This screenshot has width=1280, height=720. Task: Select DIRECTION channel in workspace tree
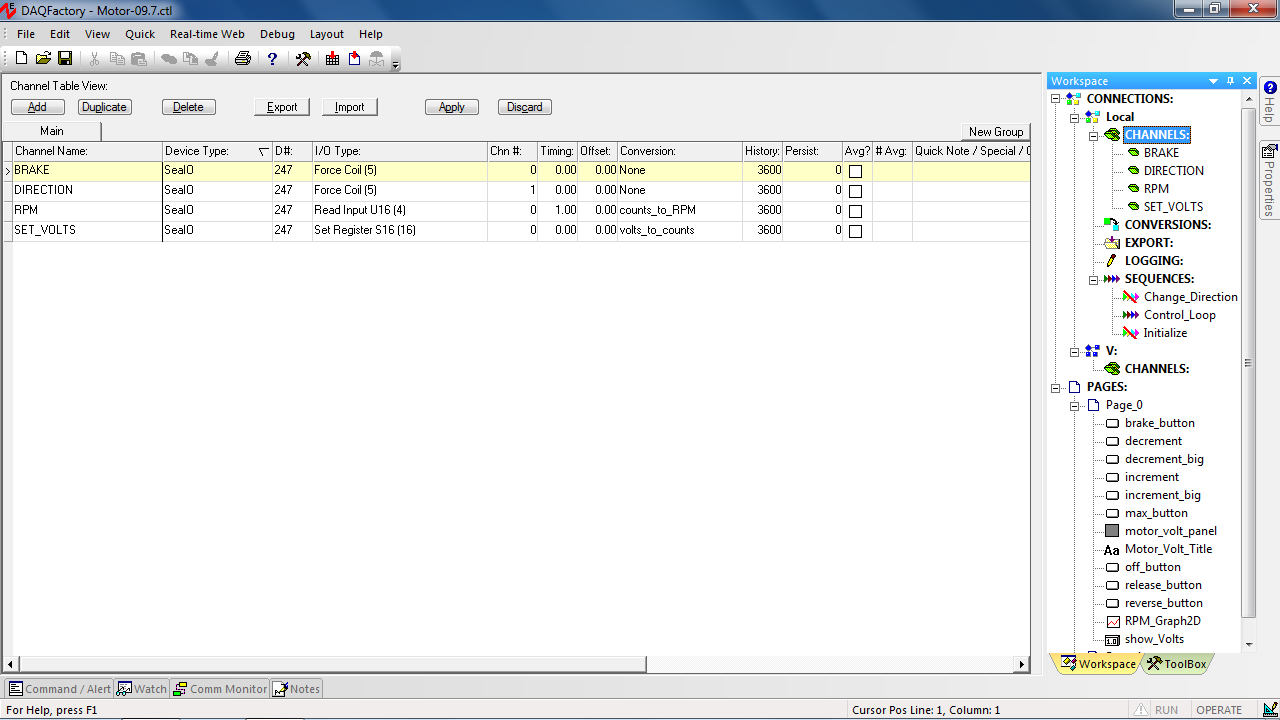coord(1173,171)
